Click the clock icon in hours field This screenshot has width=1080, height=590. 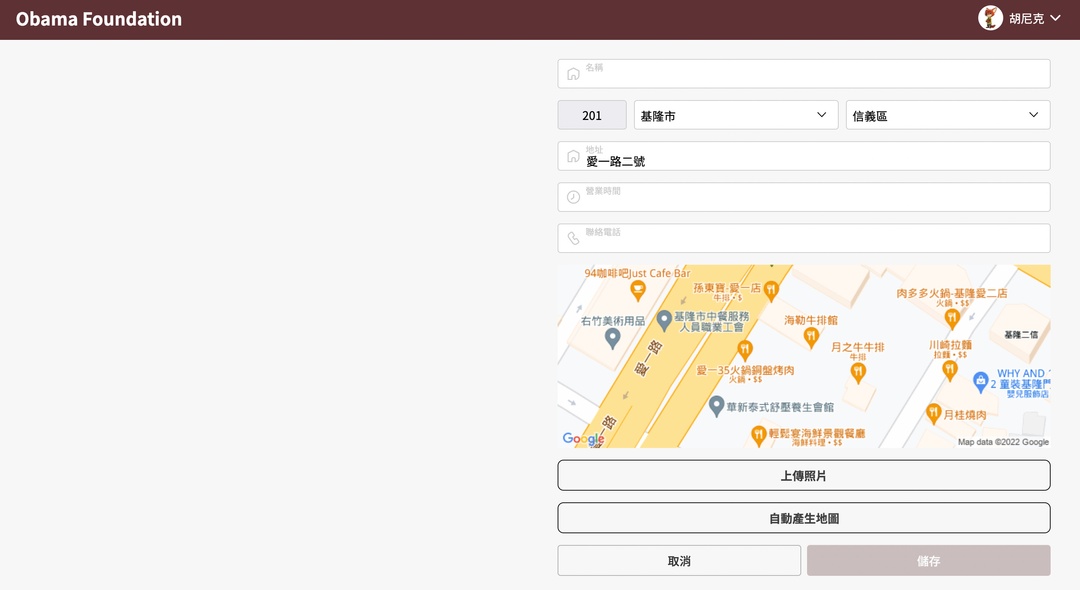tap(573, 198)
